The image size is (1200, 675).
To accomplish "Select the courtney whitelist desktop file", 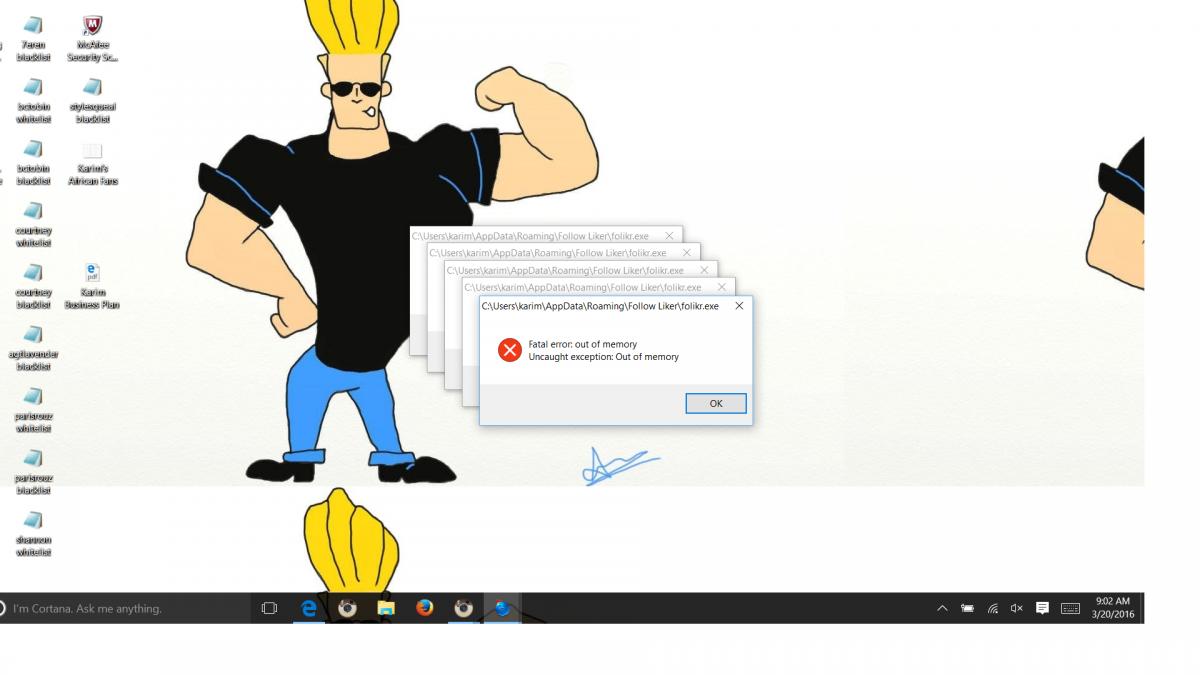I will [x=33, y=225].
